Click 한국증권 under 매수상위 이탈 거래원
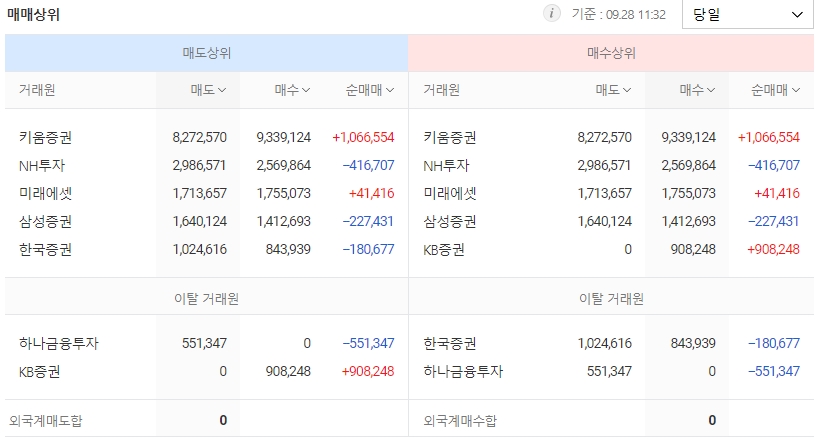818x443 pixels. pos(450,343)
